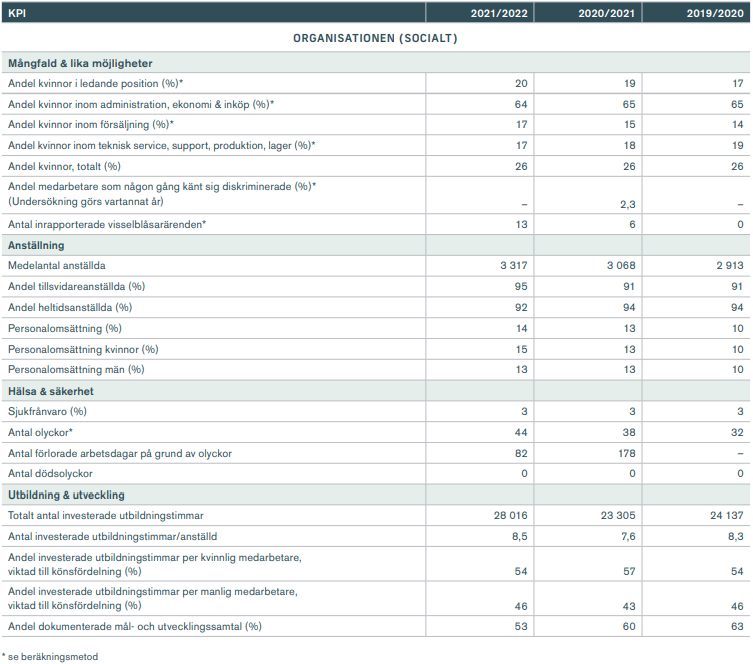
Task: Select the Andel heltidsanställda label
Action: click(x=70, y=308)
